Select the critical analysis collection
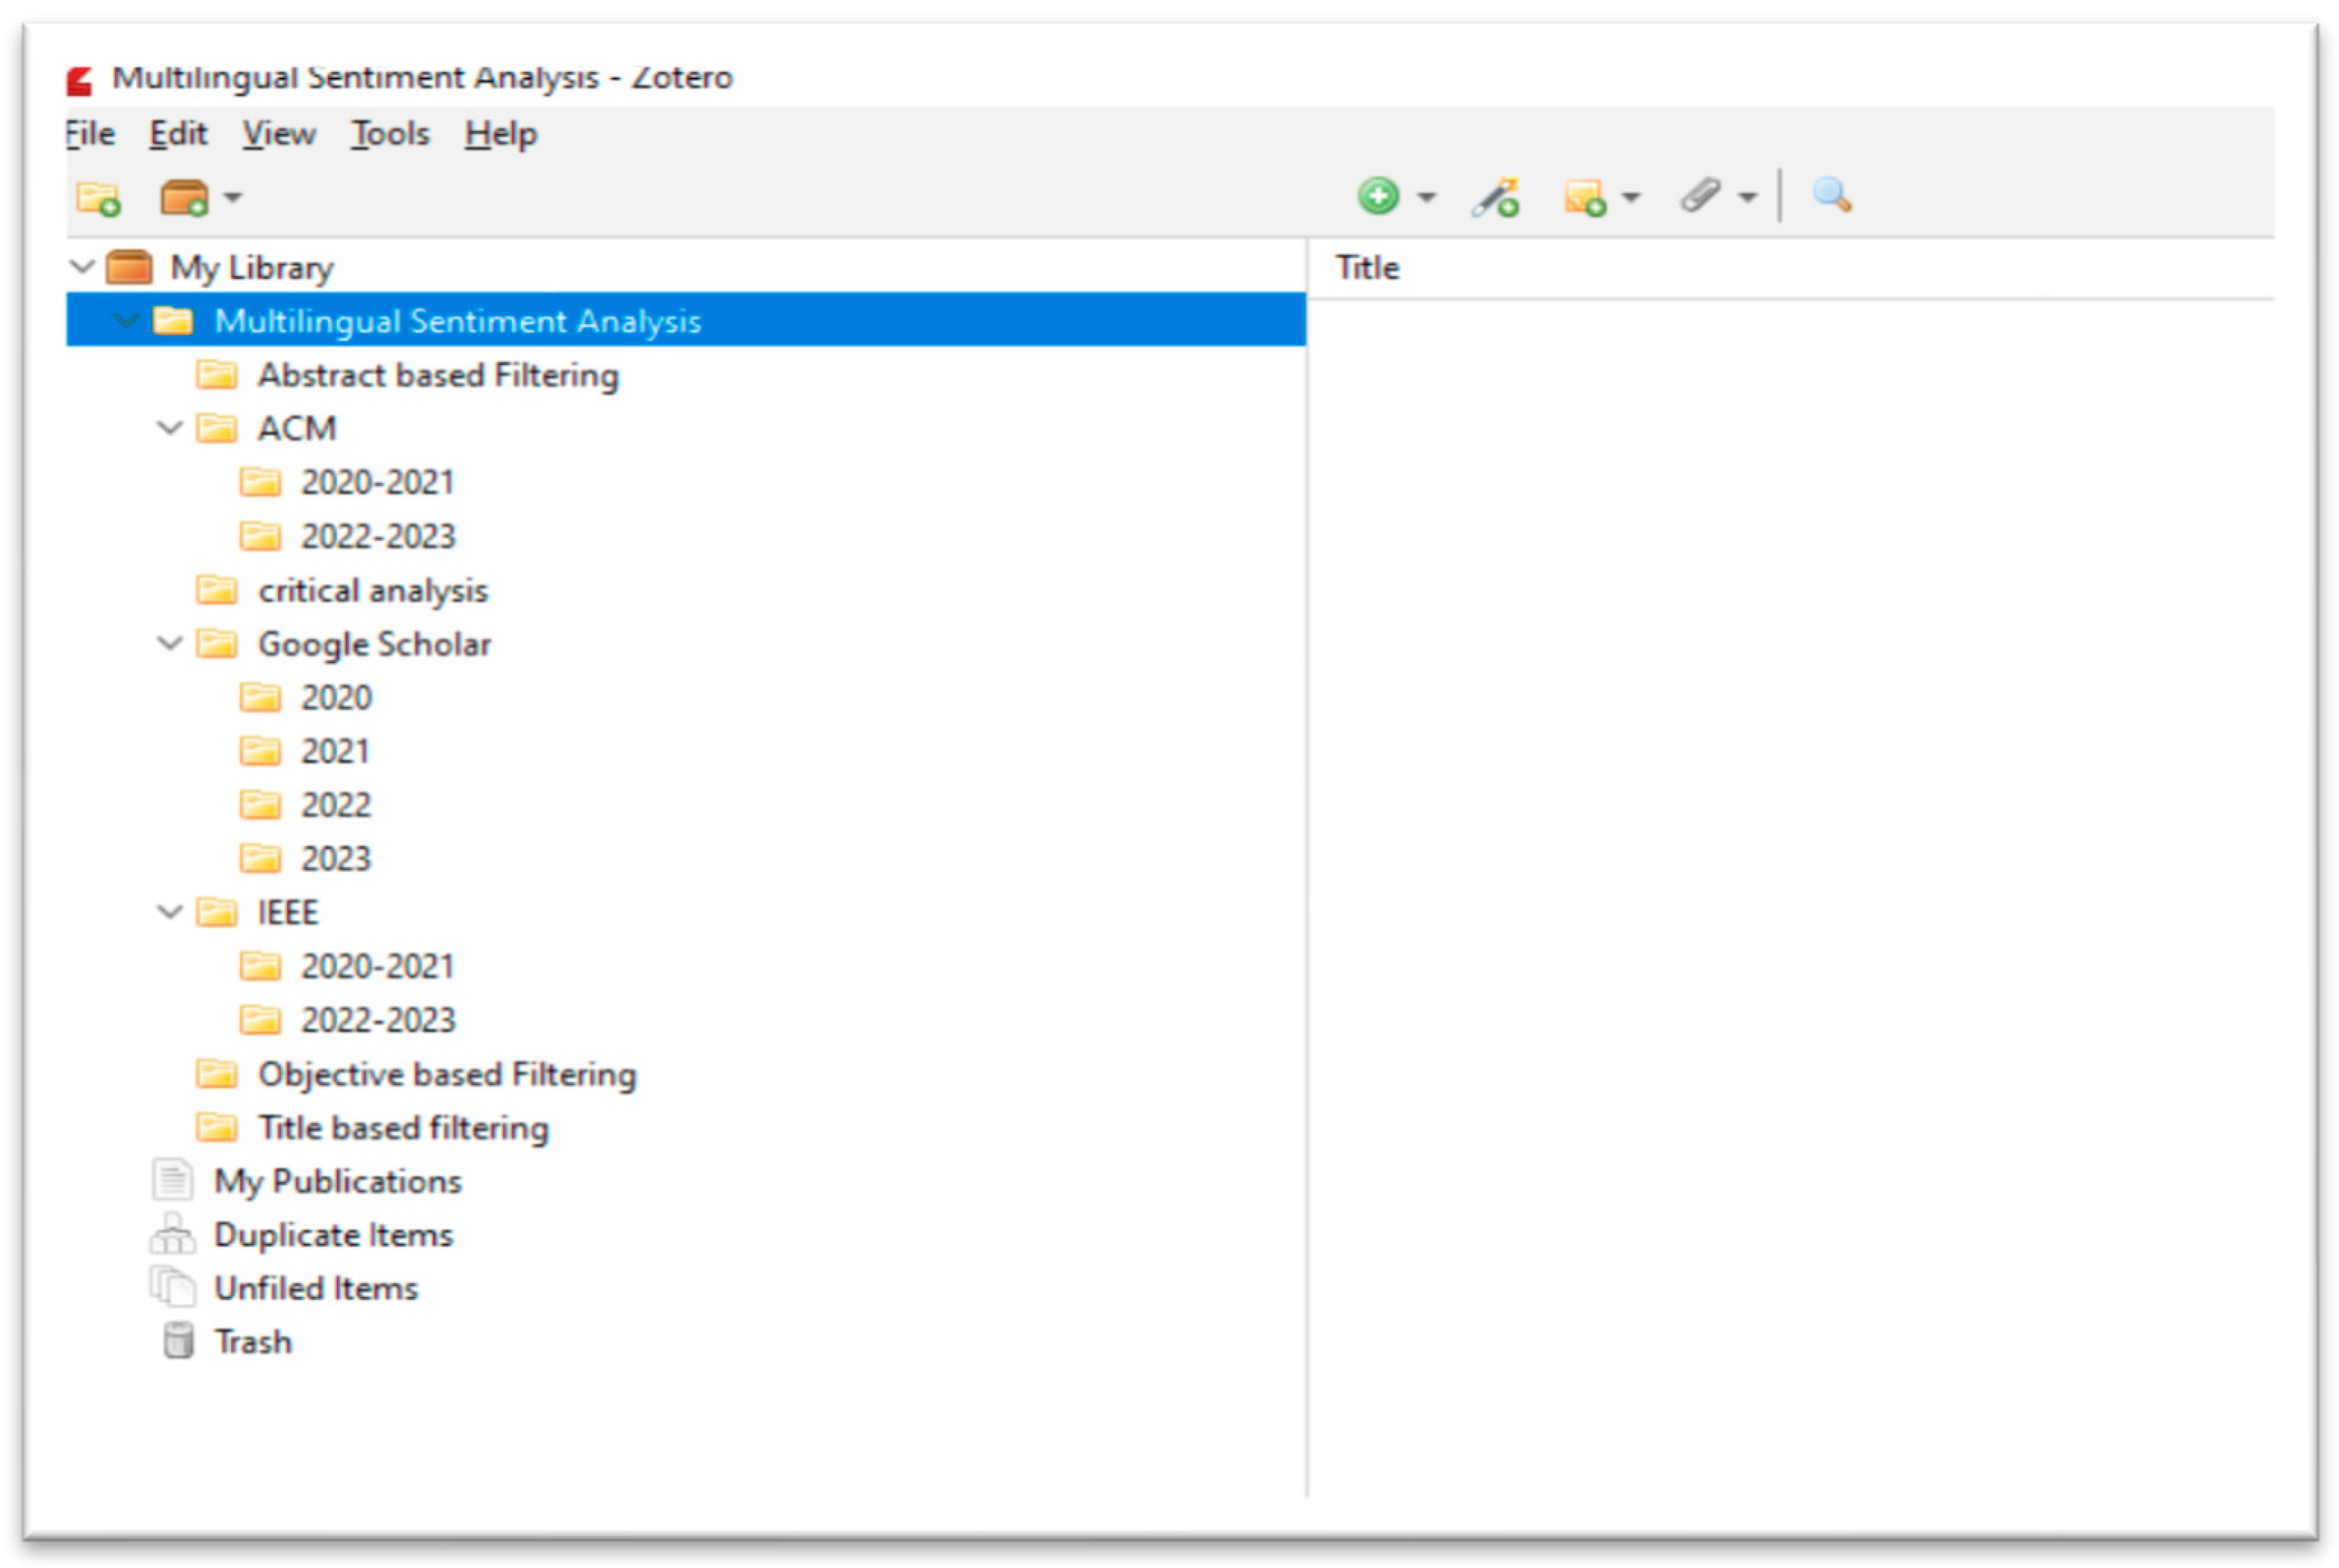The image size is (2339, 1568). pos(372,590)
